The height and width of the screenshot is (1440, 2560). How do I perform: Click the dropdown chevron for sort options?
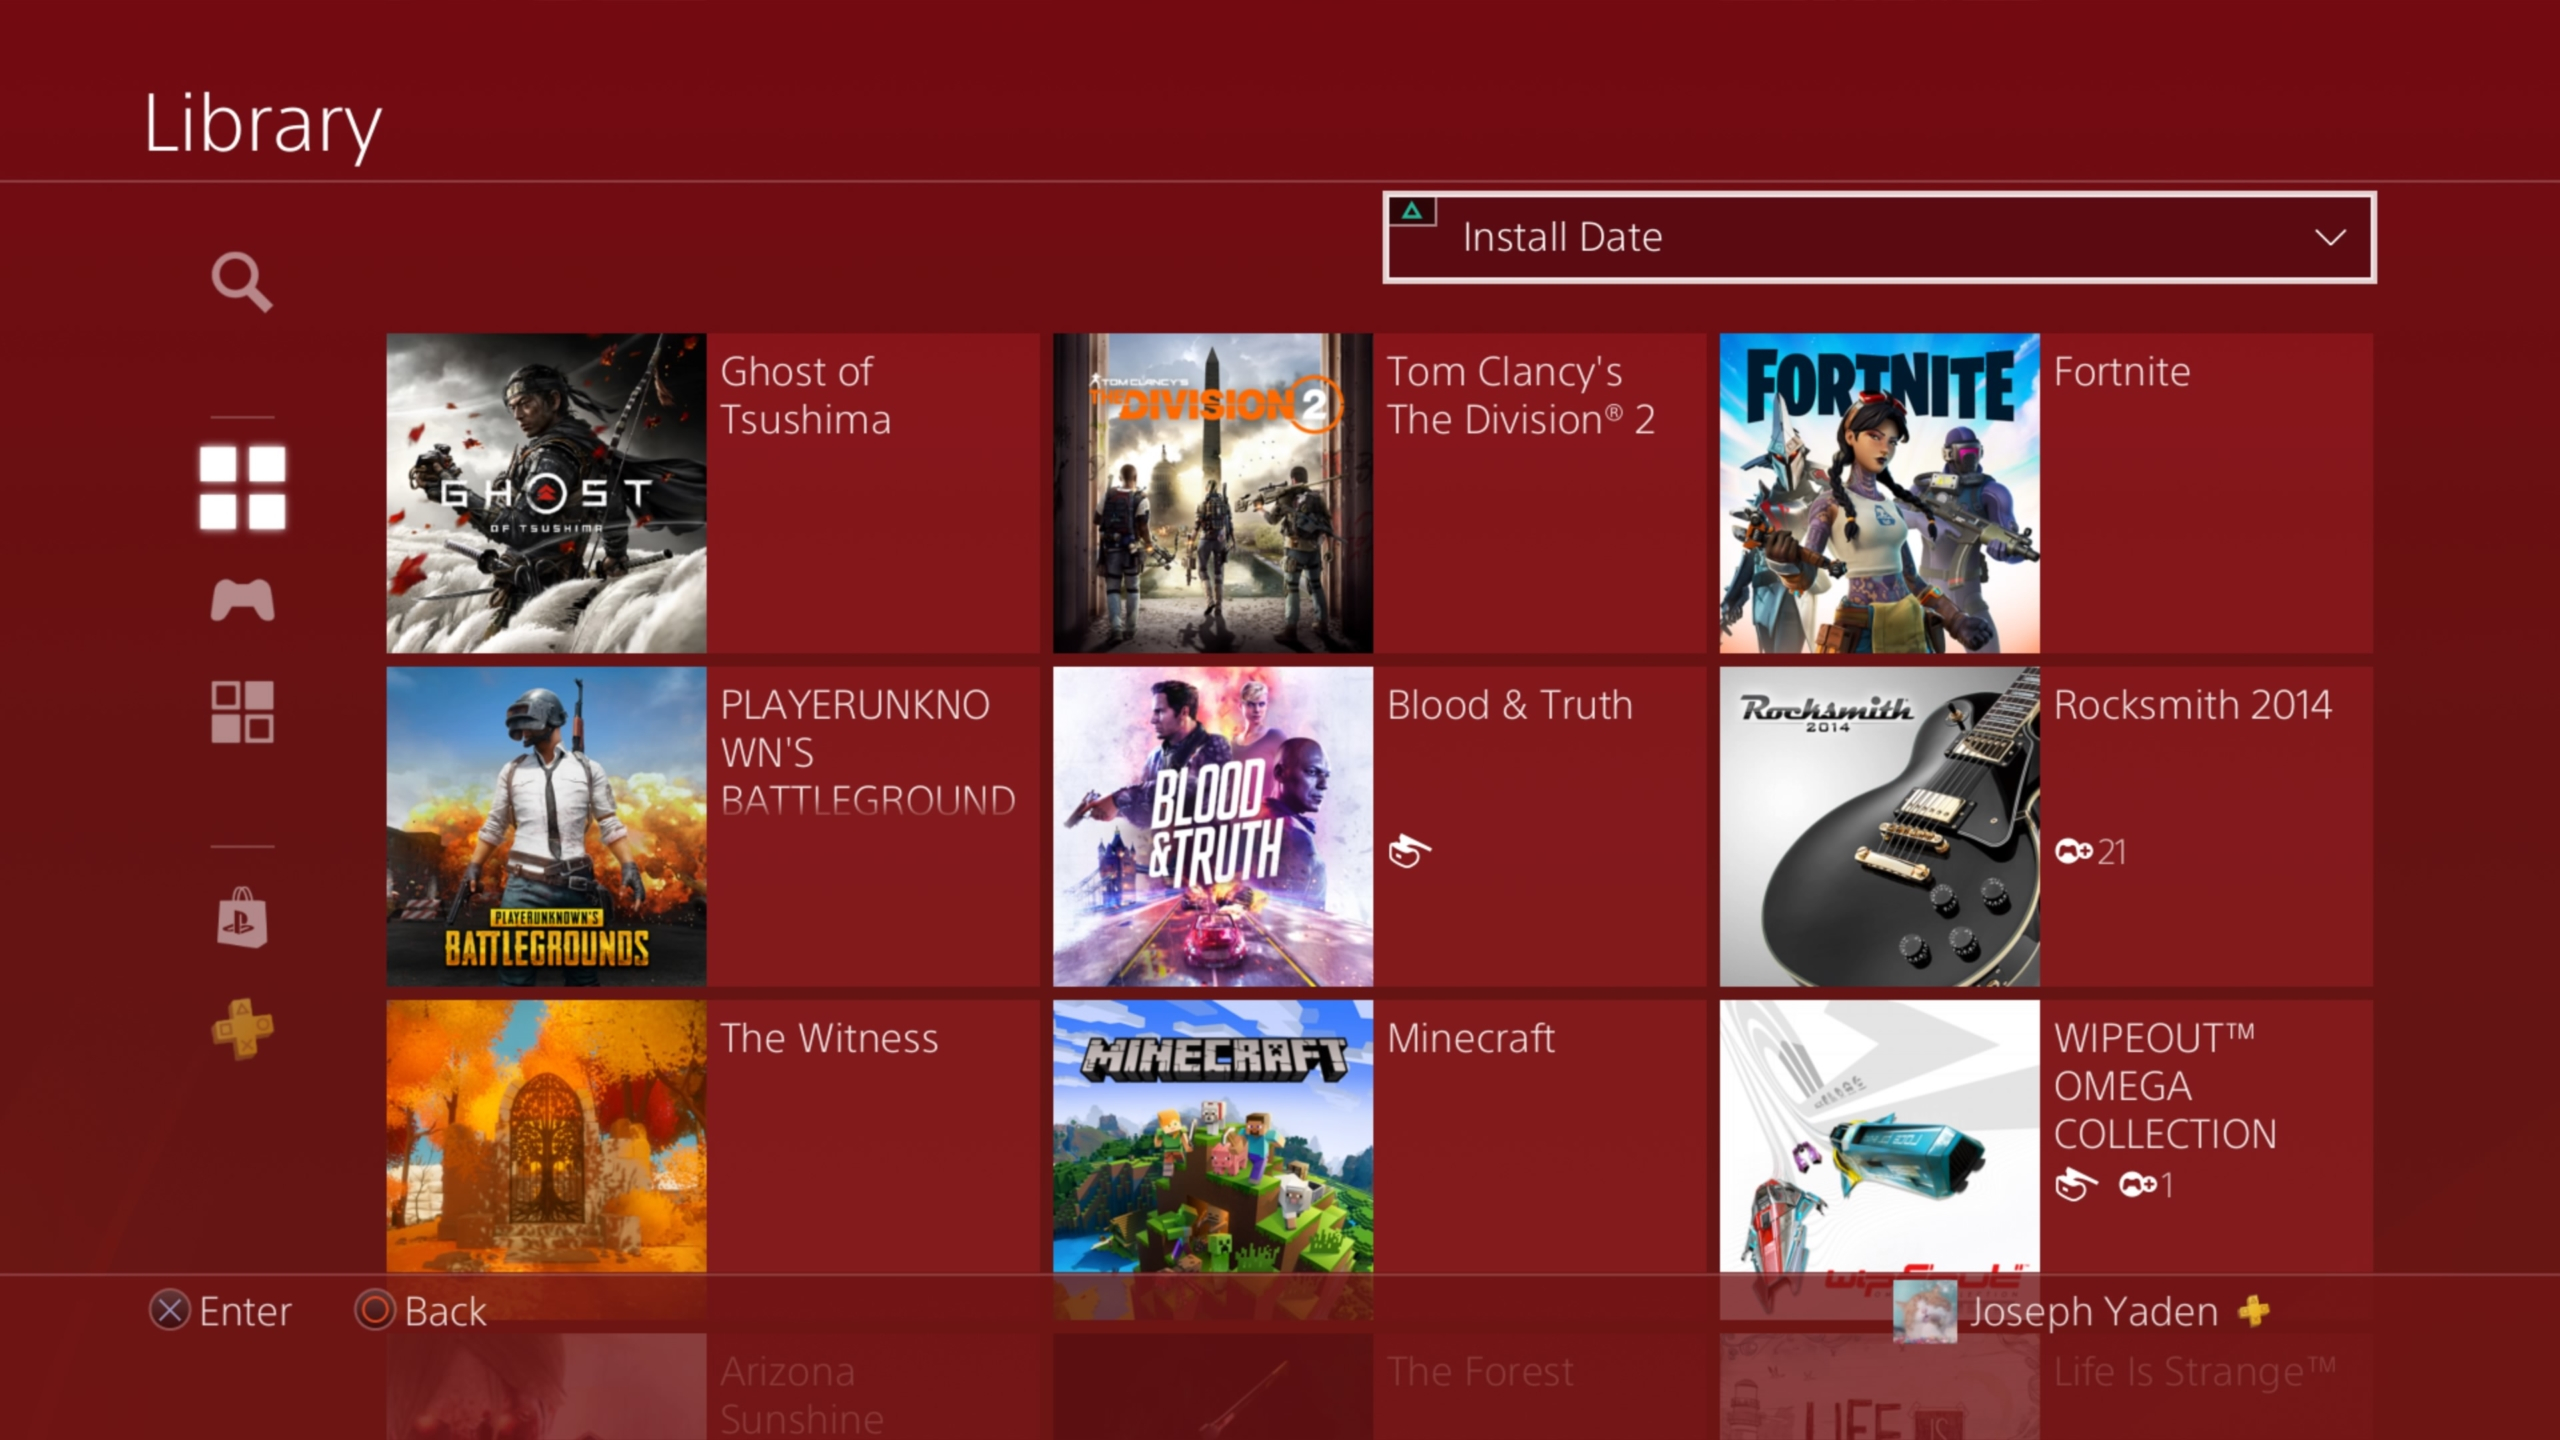click(2330, 237)
